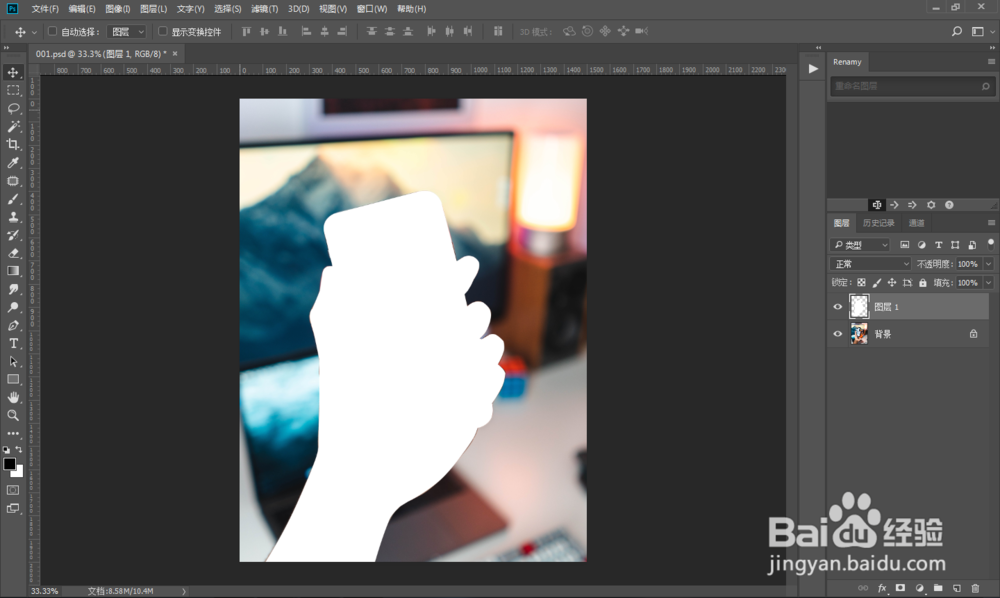Open the 正常 blend mode dropdown
The height and width of the screenshot is (598, 1000).
[871, 264]
